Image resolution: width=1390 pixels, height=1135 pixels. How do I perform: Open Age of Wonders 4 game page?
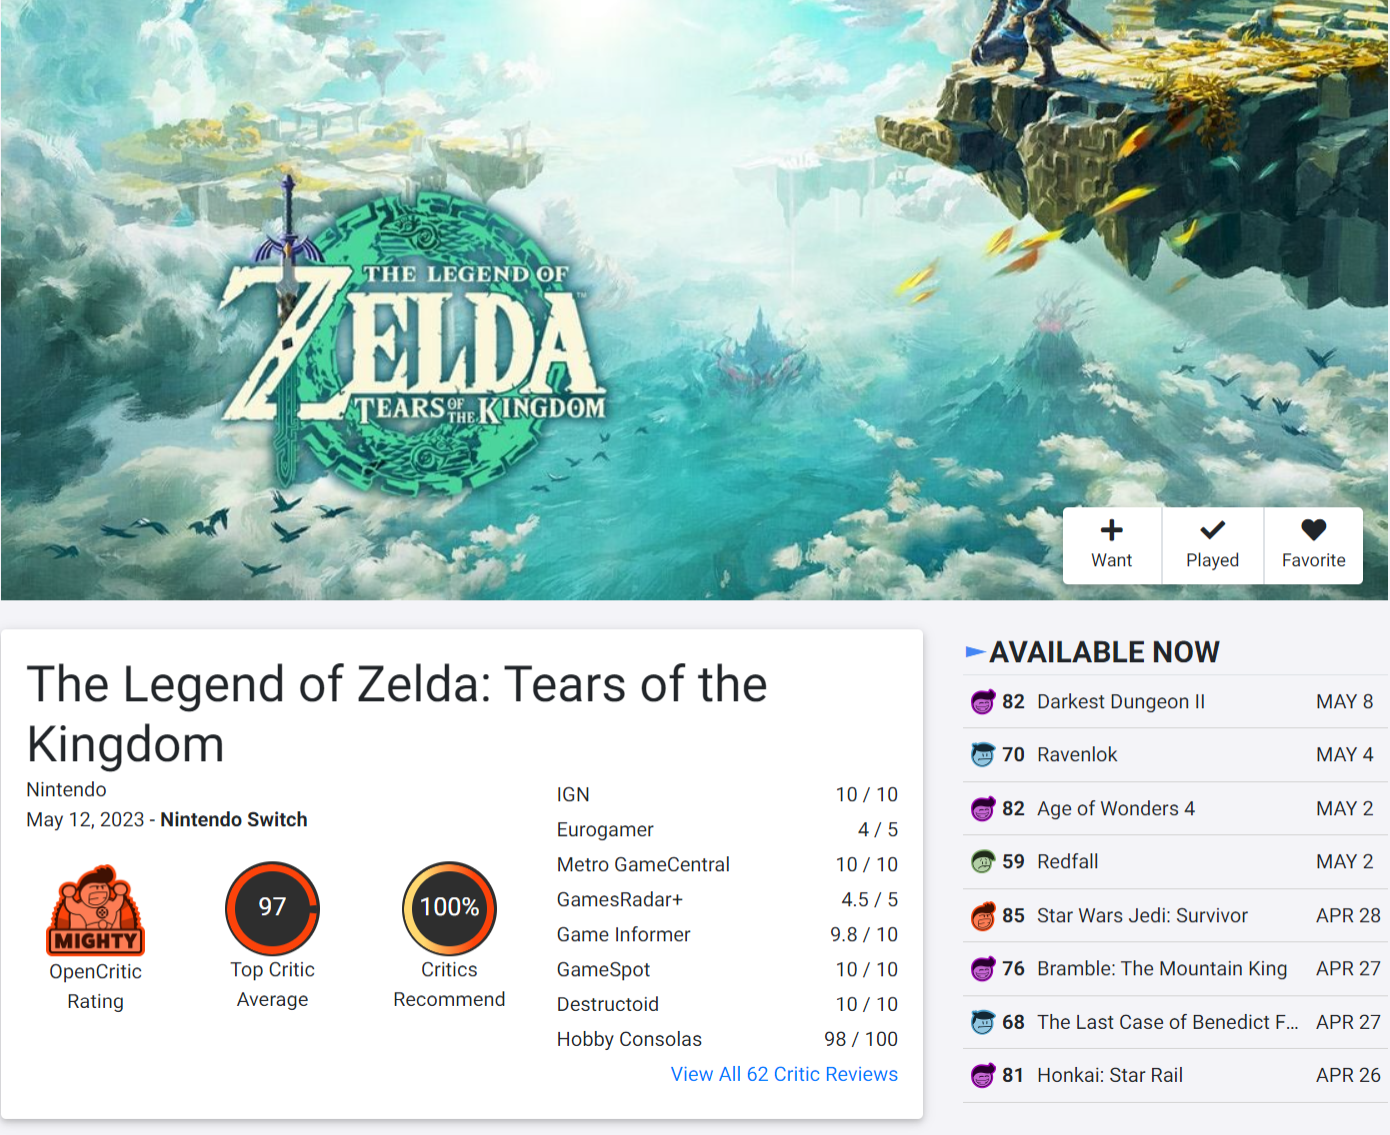click(1116, 808)
